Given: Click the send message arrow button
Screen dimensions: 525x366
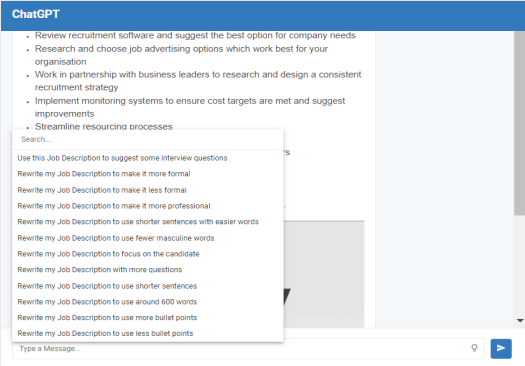Looking at the screenshot, I should tap(501, 348).
